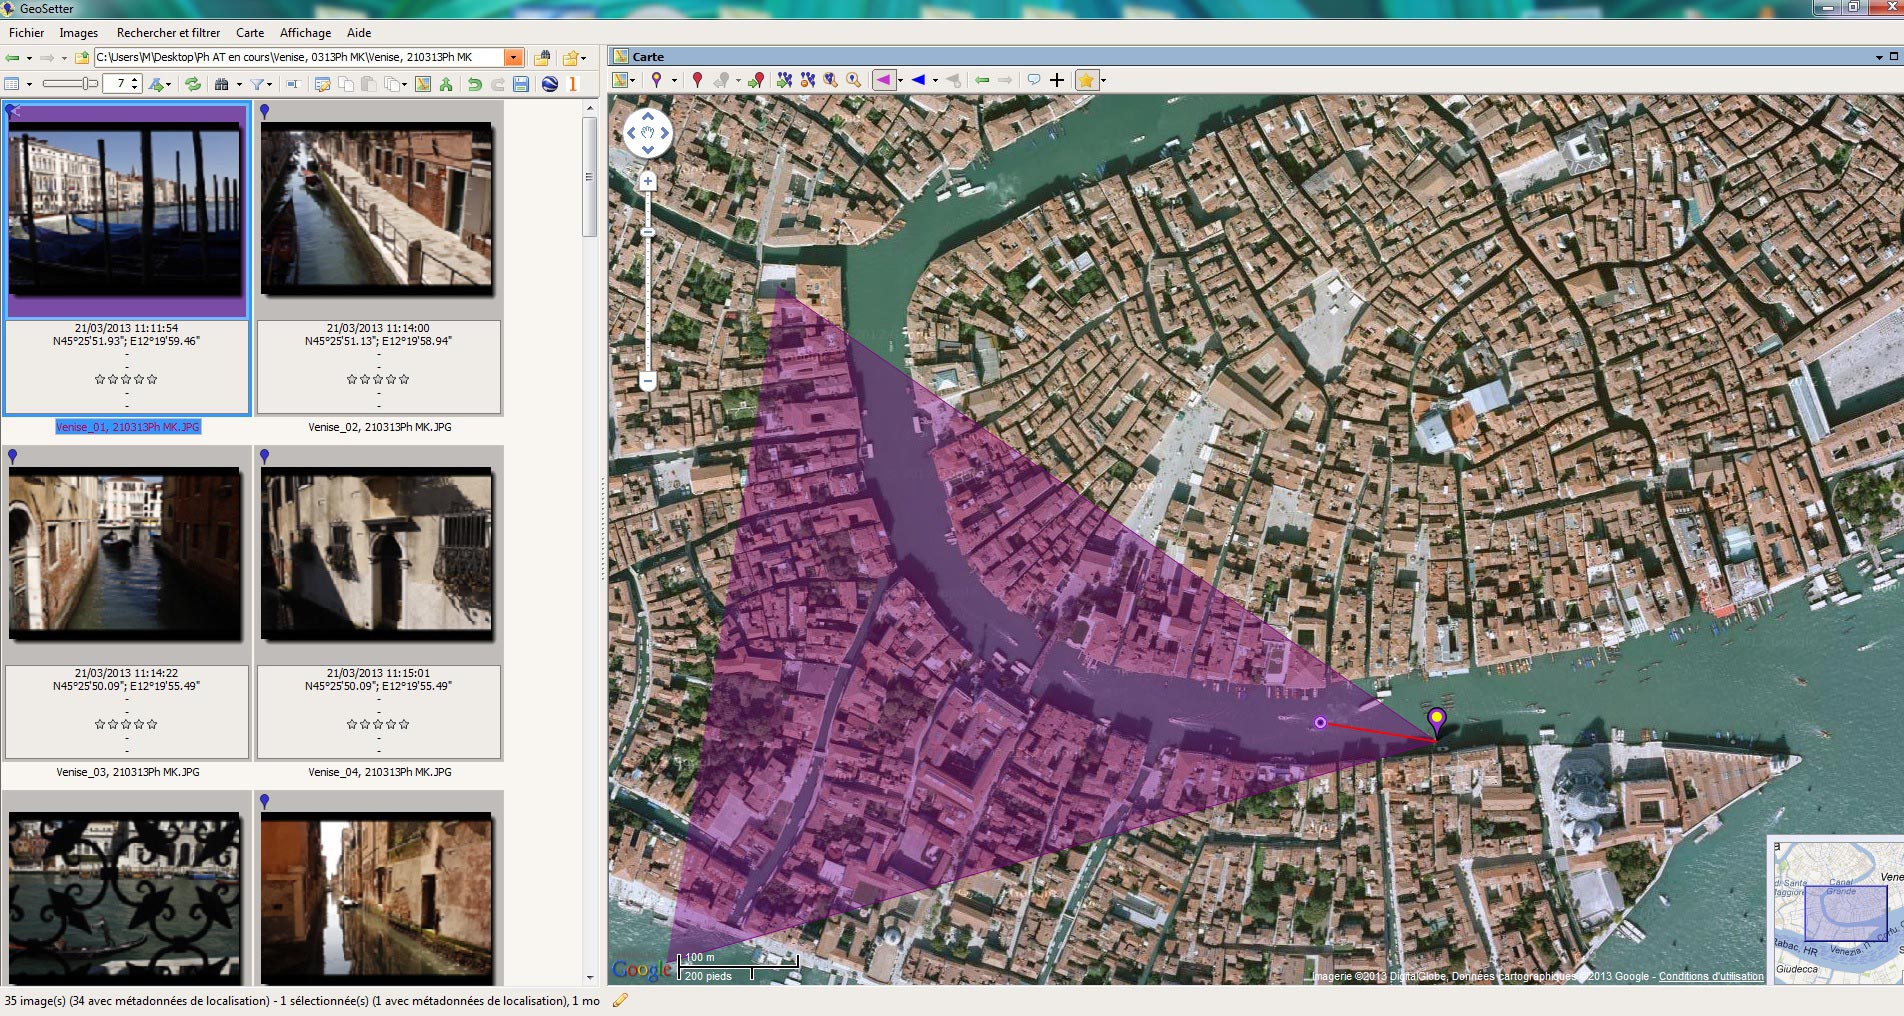Image resolution: width=1904 pixels, height=1016 pixels.
Task: Open the map type selector dropdown
Action: (x=634, y=80)
